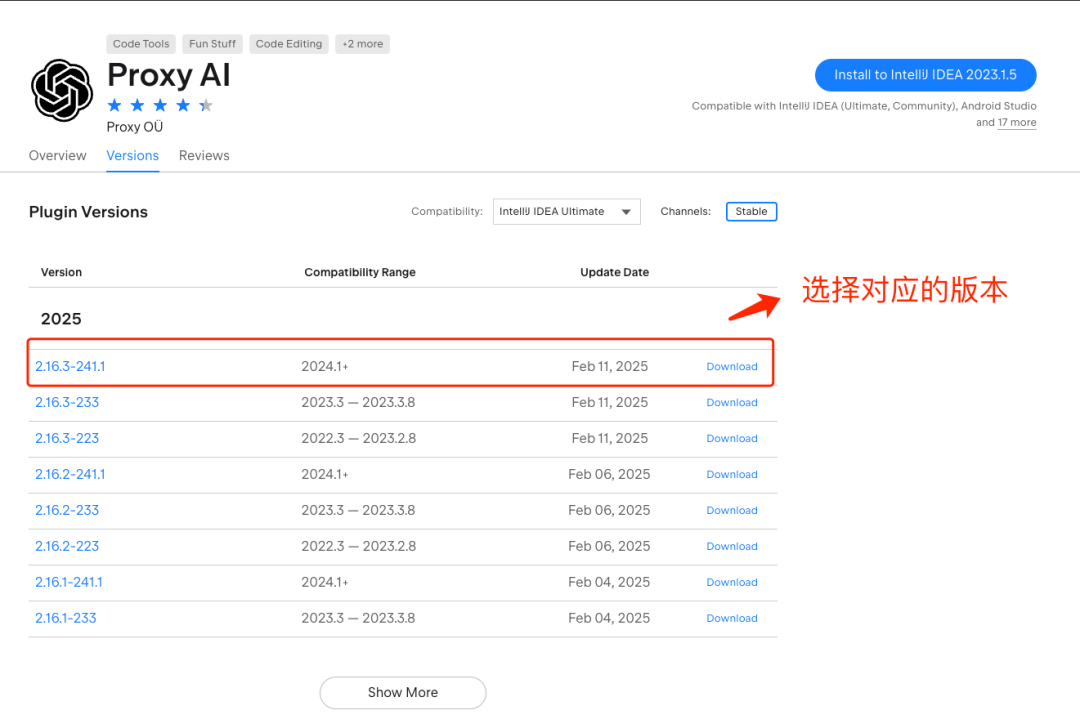Viewport: 1080px width, 715px height.
Task: Download version 2.16.2-233
Action: (x=731, y=510)
